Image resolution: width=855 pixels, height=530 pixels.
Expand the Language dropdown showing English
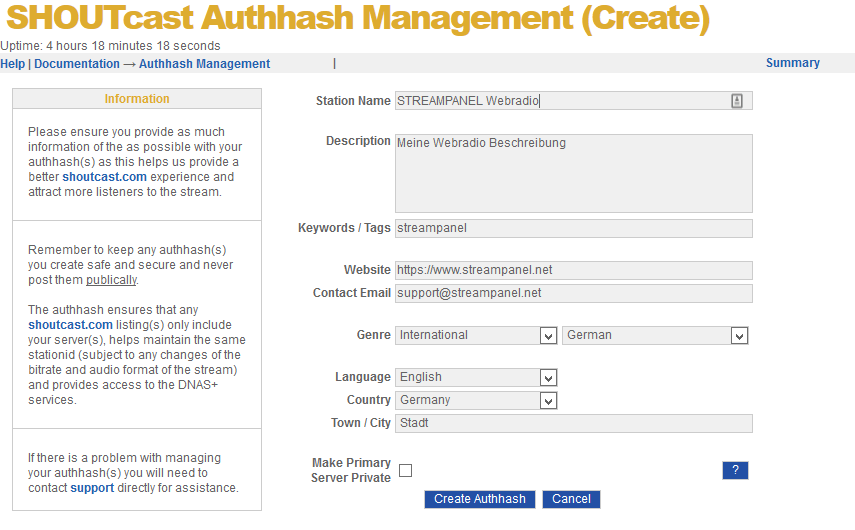pyautogui.click(x=476, y=377)
